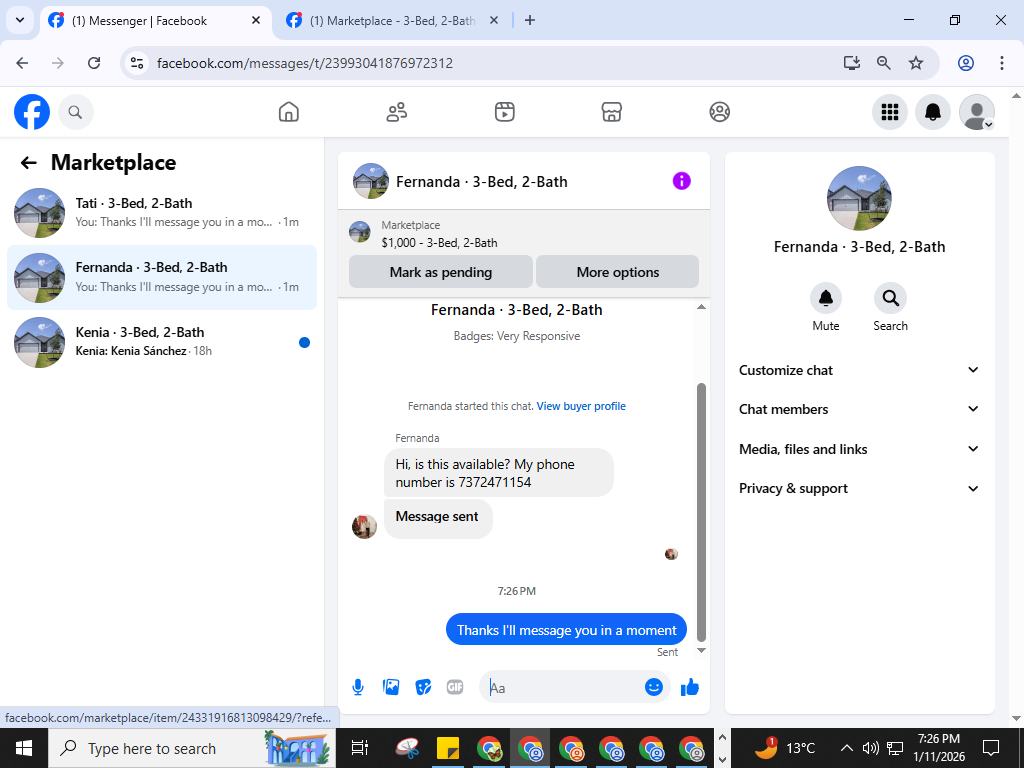The height and width of the screenshot is (768, 1024).
Task: Open the Reels video icon
Action: 504,112
